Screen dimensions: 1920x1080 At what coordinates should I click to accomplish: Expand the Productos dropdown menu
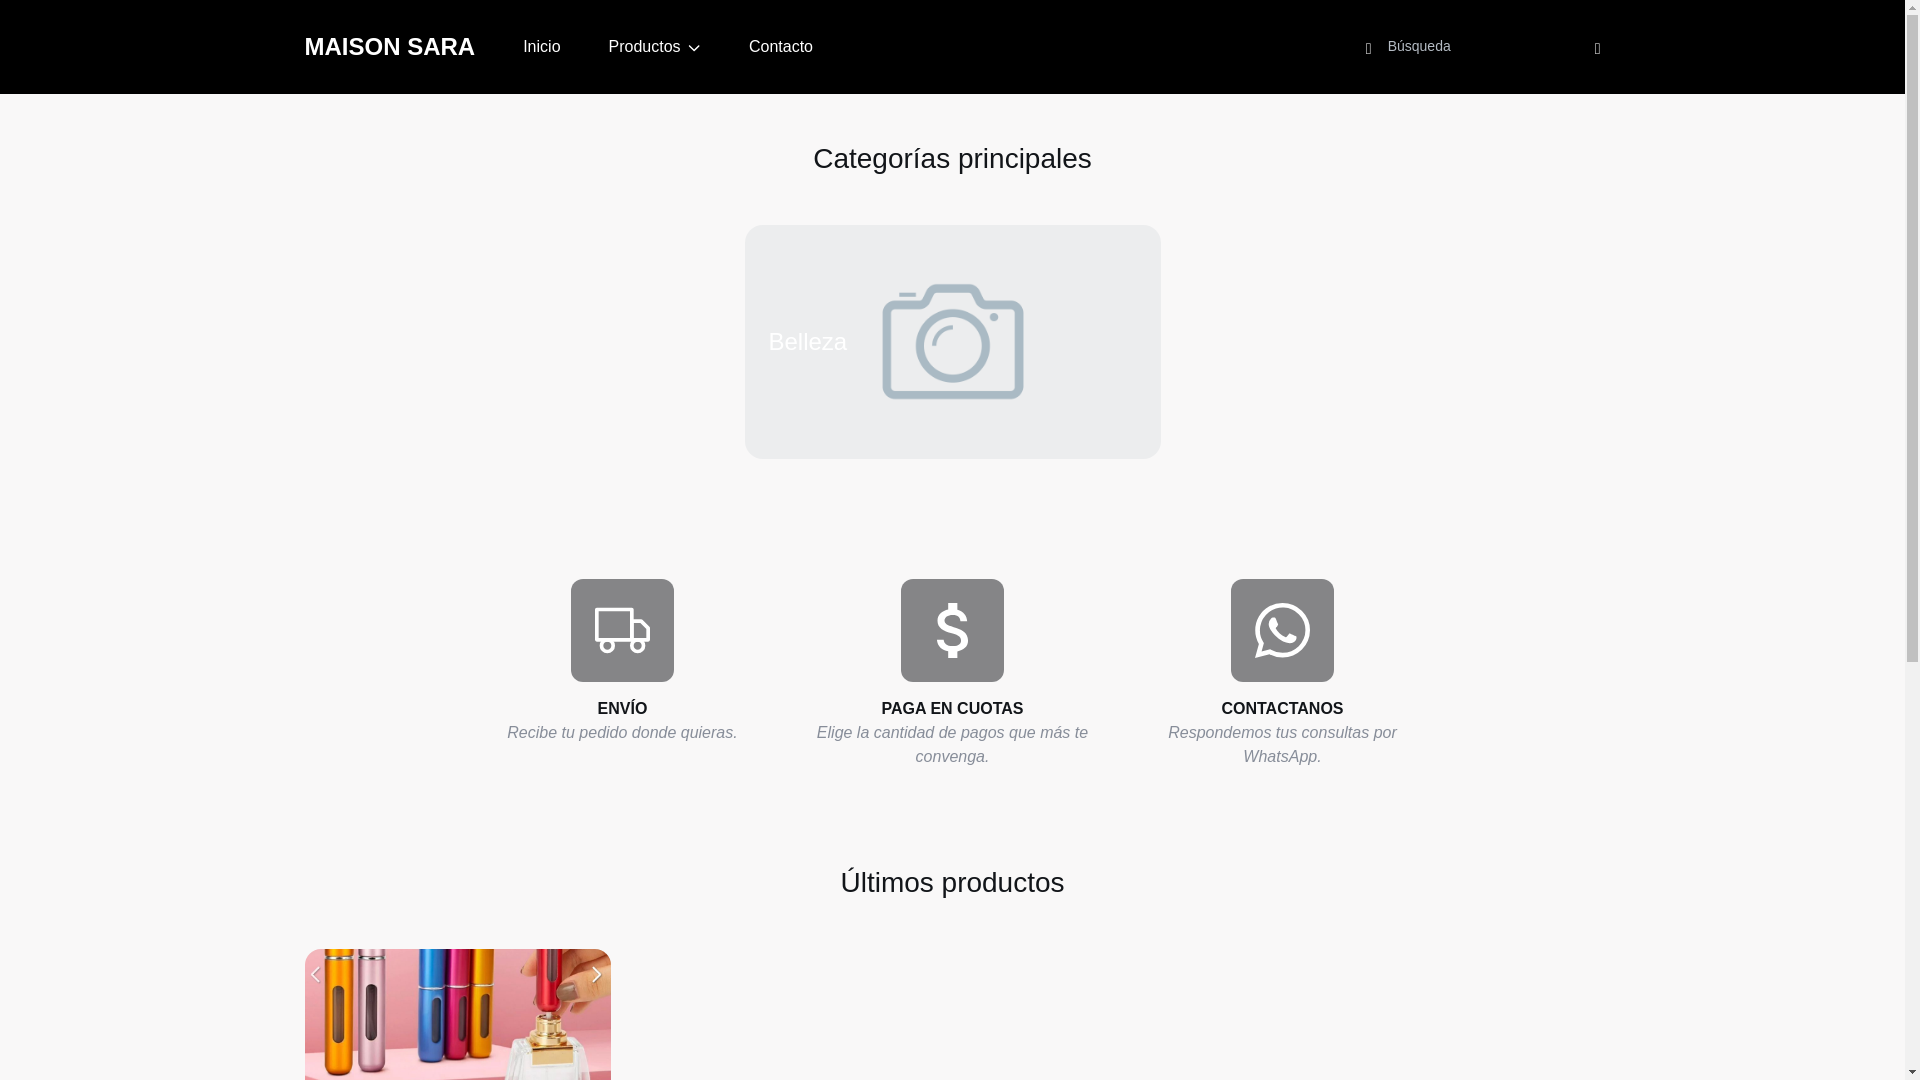tap(654, 47)
